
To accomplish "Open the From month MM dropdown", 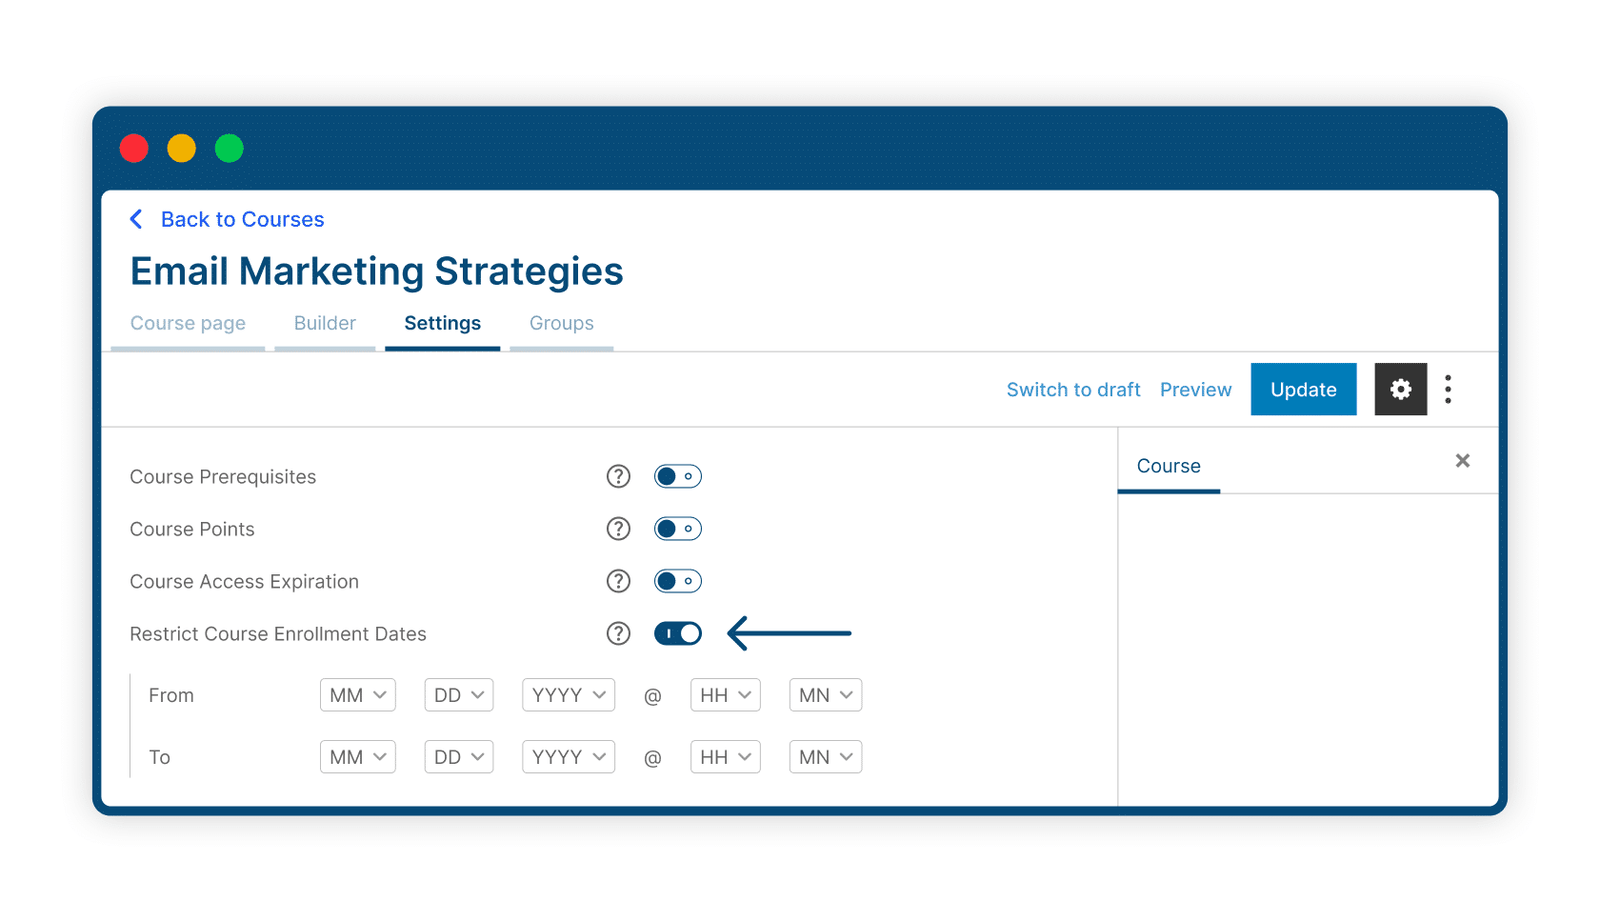I will coord(358,695).
